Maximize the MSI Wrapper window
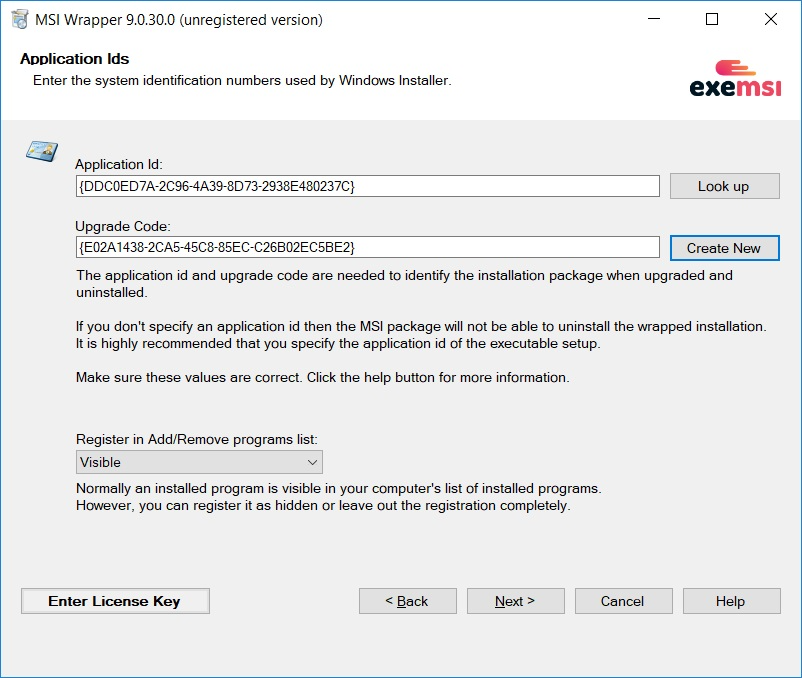This screenshot has height=678, width=802. [711, 19]
